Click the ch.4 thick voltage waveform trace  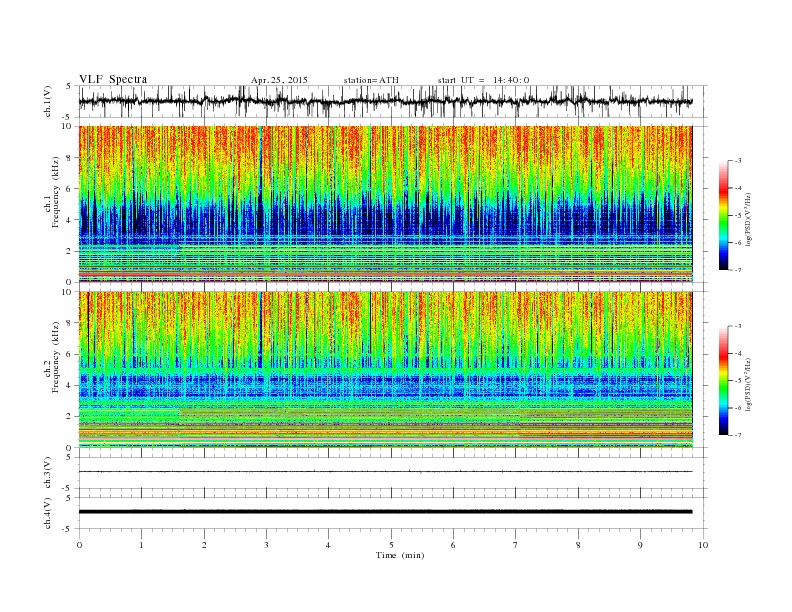tap(385, 512)
